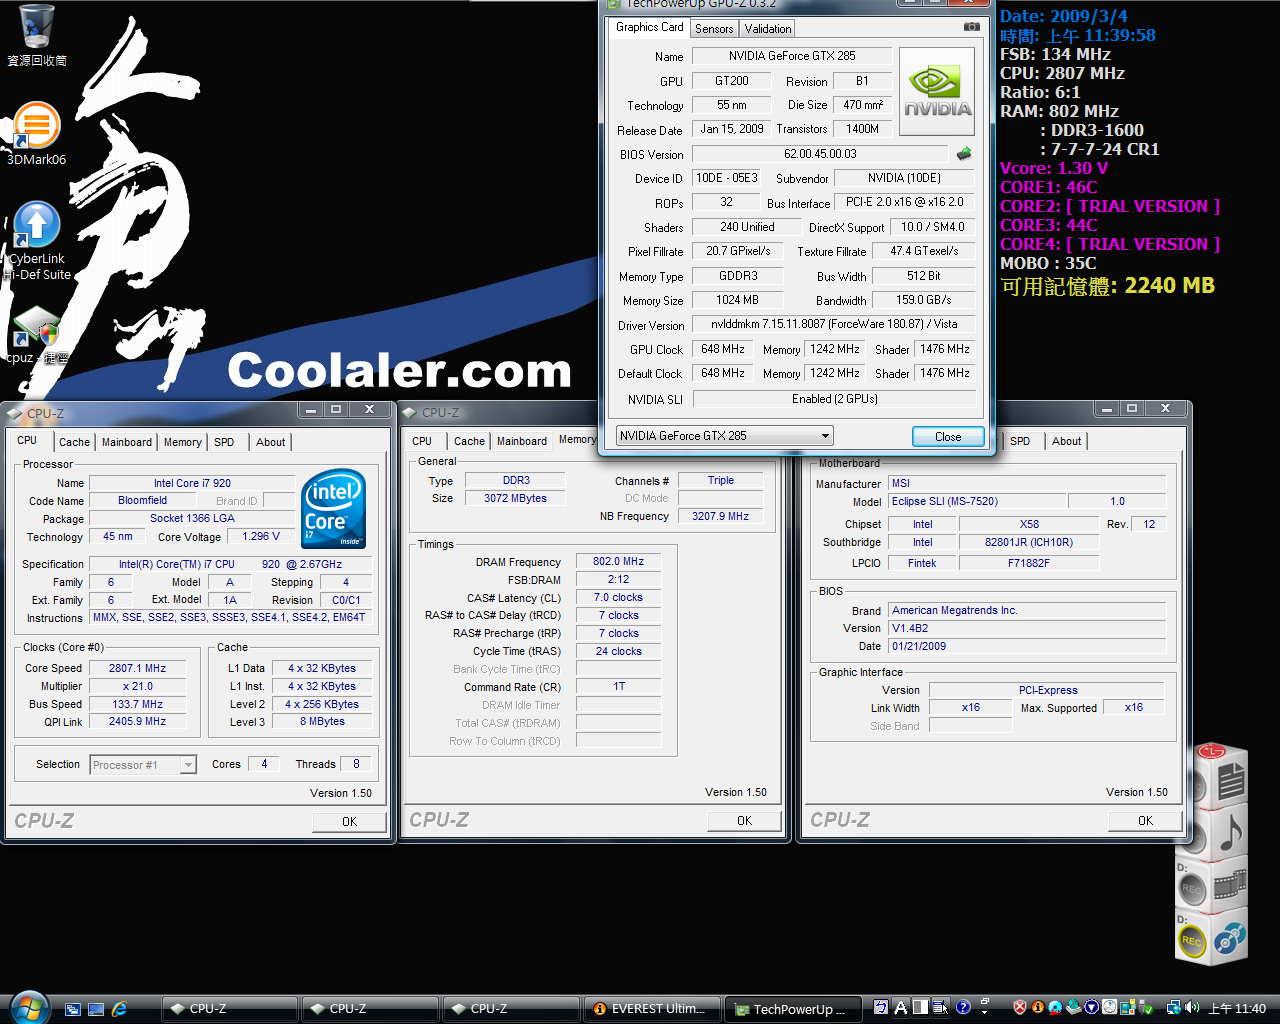Click the NVIDIA SLI field showing Enabled (2 GPUs)
The image size is (1280, 1024).
coord(834,399)
